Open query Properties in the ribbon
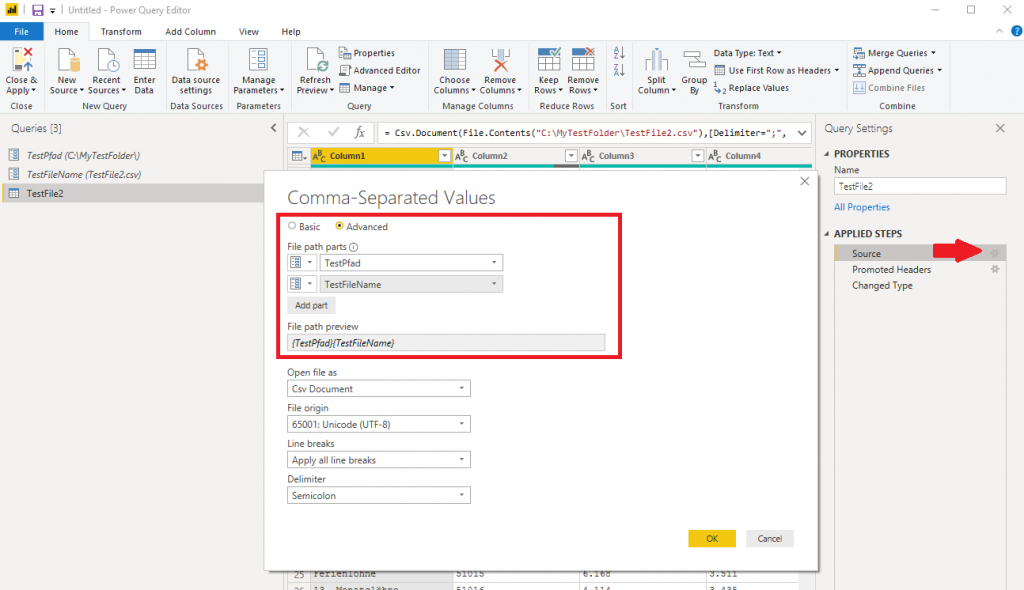The width and height of the screenshot is (1024, 590). coord(367,53)
